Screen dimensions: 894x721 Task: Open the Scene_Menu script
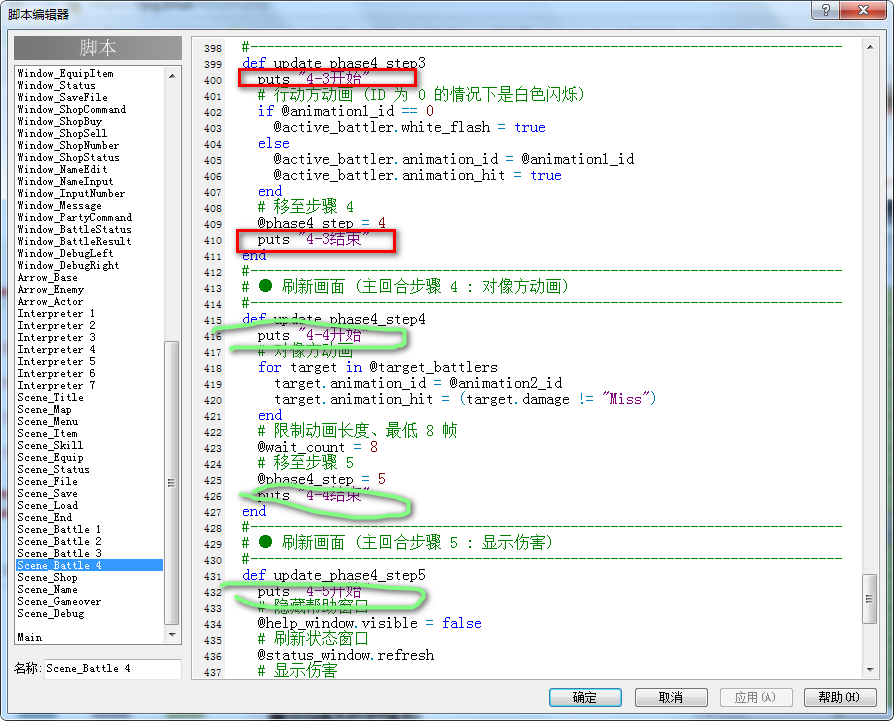pyautogui.click(x=47, y=421)
